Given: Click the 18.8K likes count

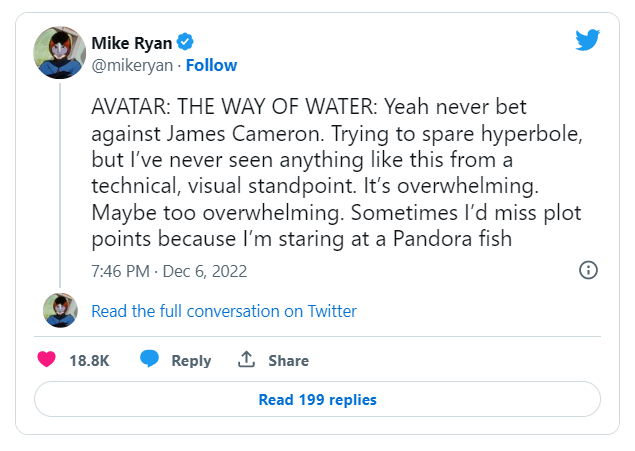Looking at the screenshot, I should coord(89,360).
